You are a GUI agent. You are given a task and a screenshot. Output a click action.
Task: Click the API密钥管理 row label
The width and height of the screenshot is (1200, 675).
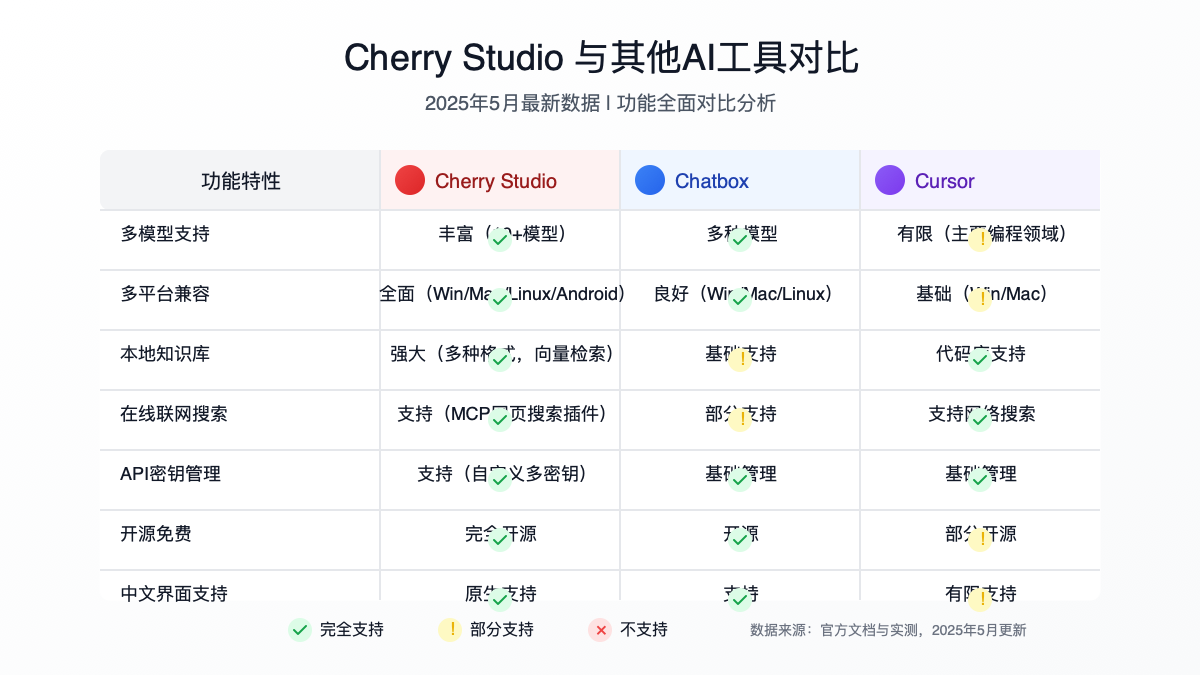pos(170,474)
